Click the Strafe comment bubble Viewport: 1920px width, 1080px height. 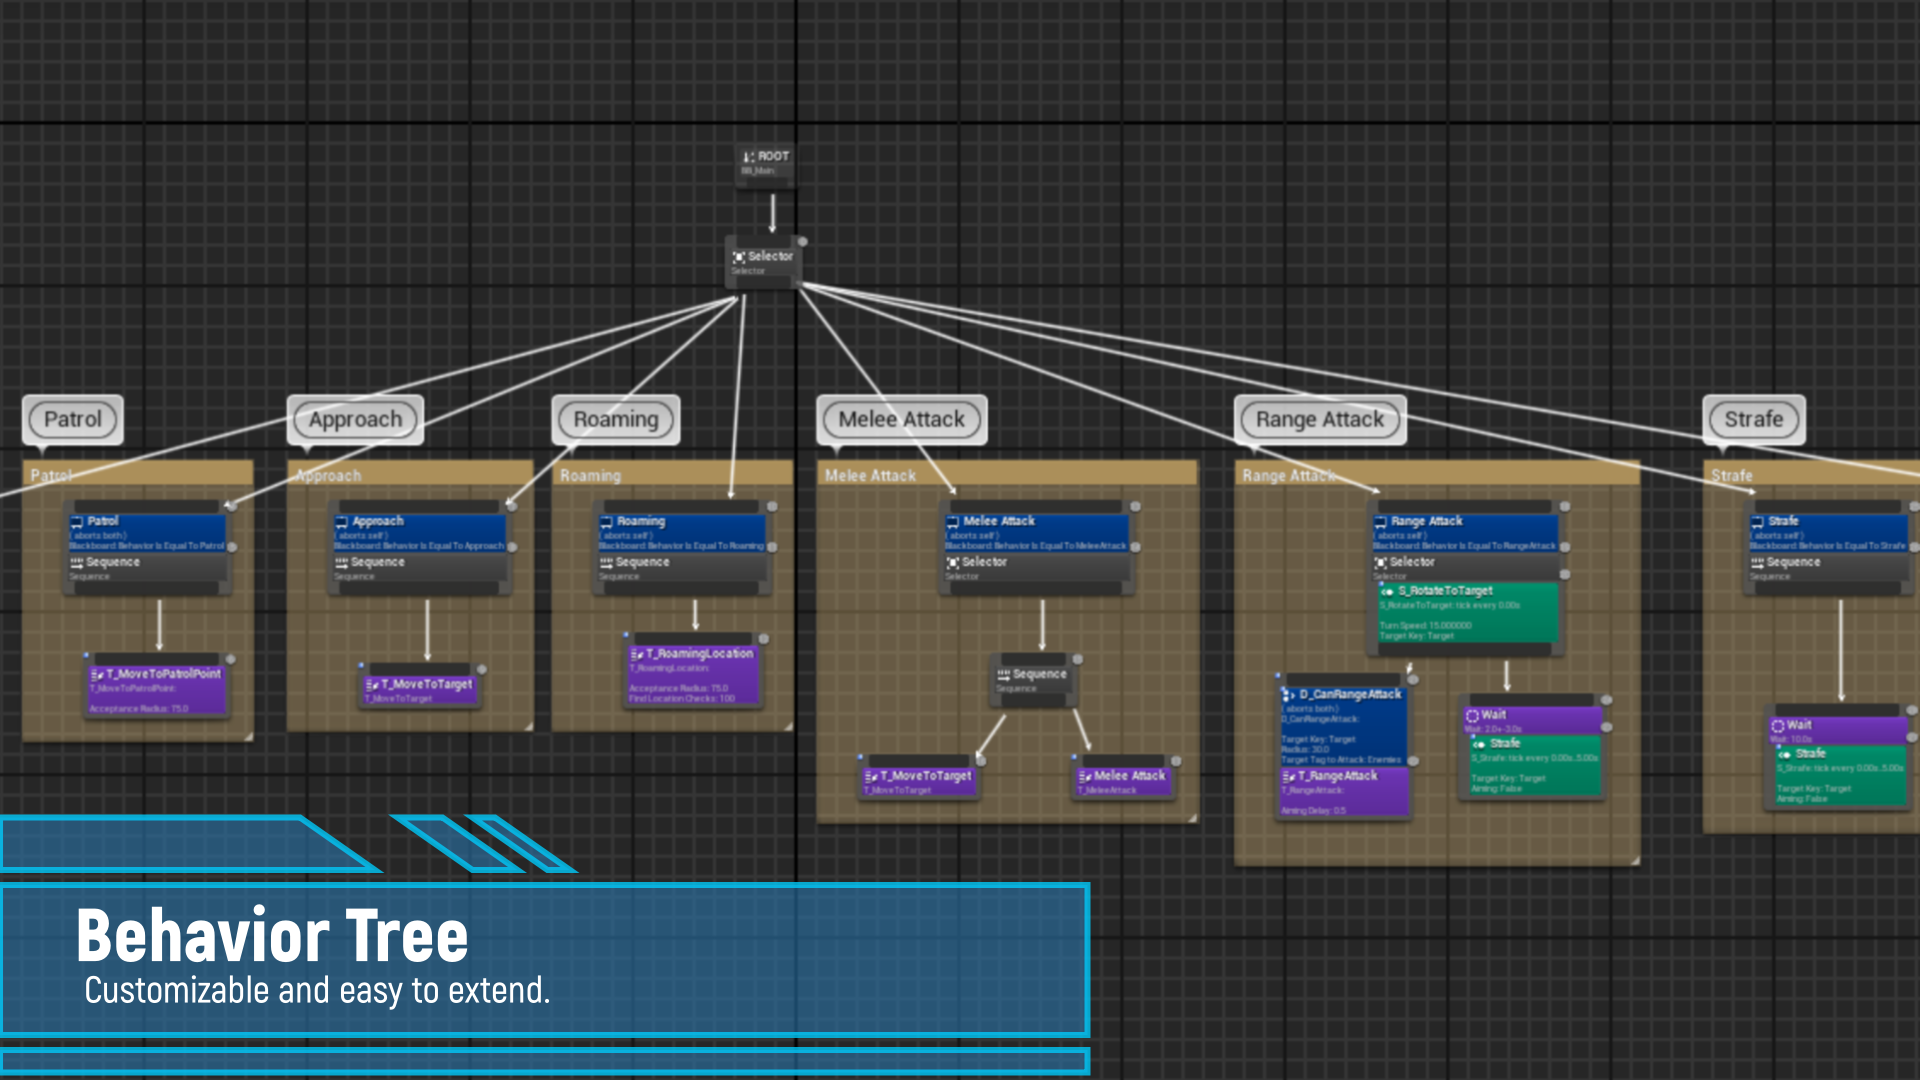pos(1755,419)
